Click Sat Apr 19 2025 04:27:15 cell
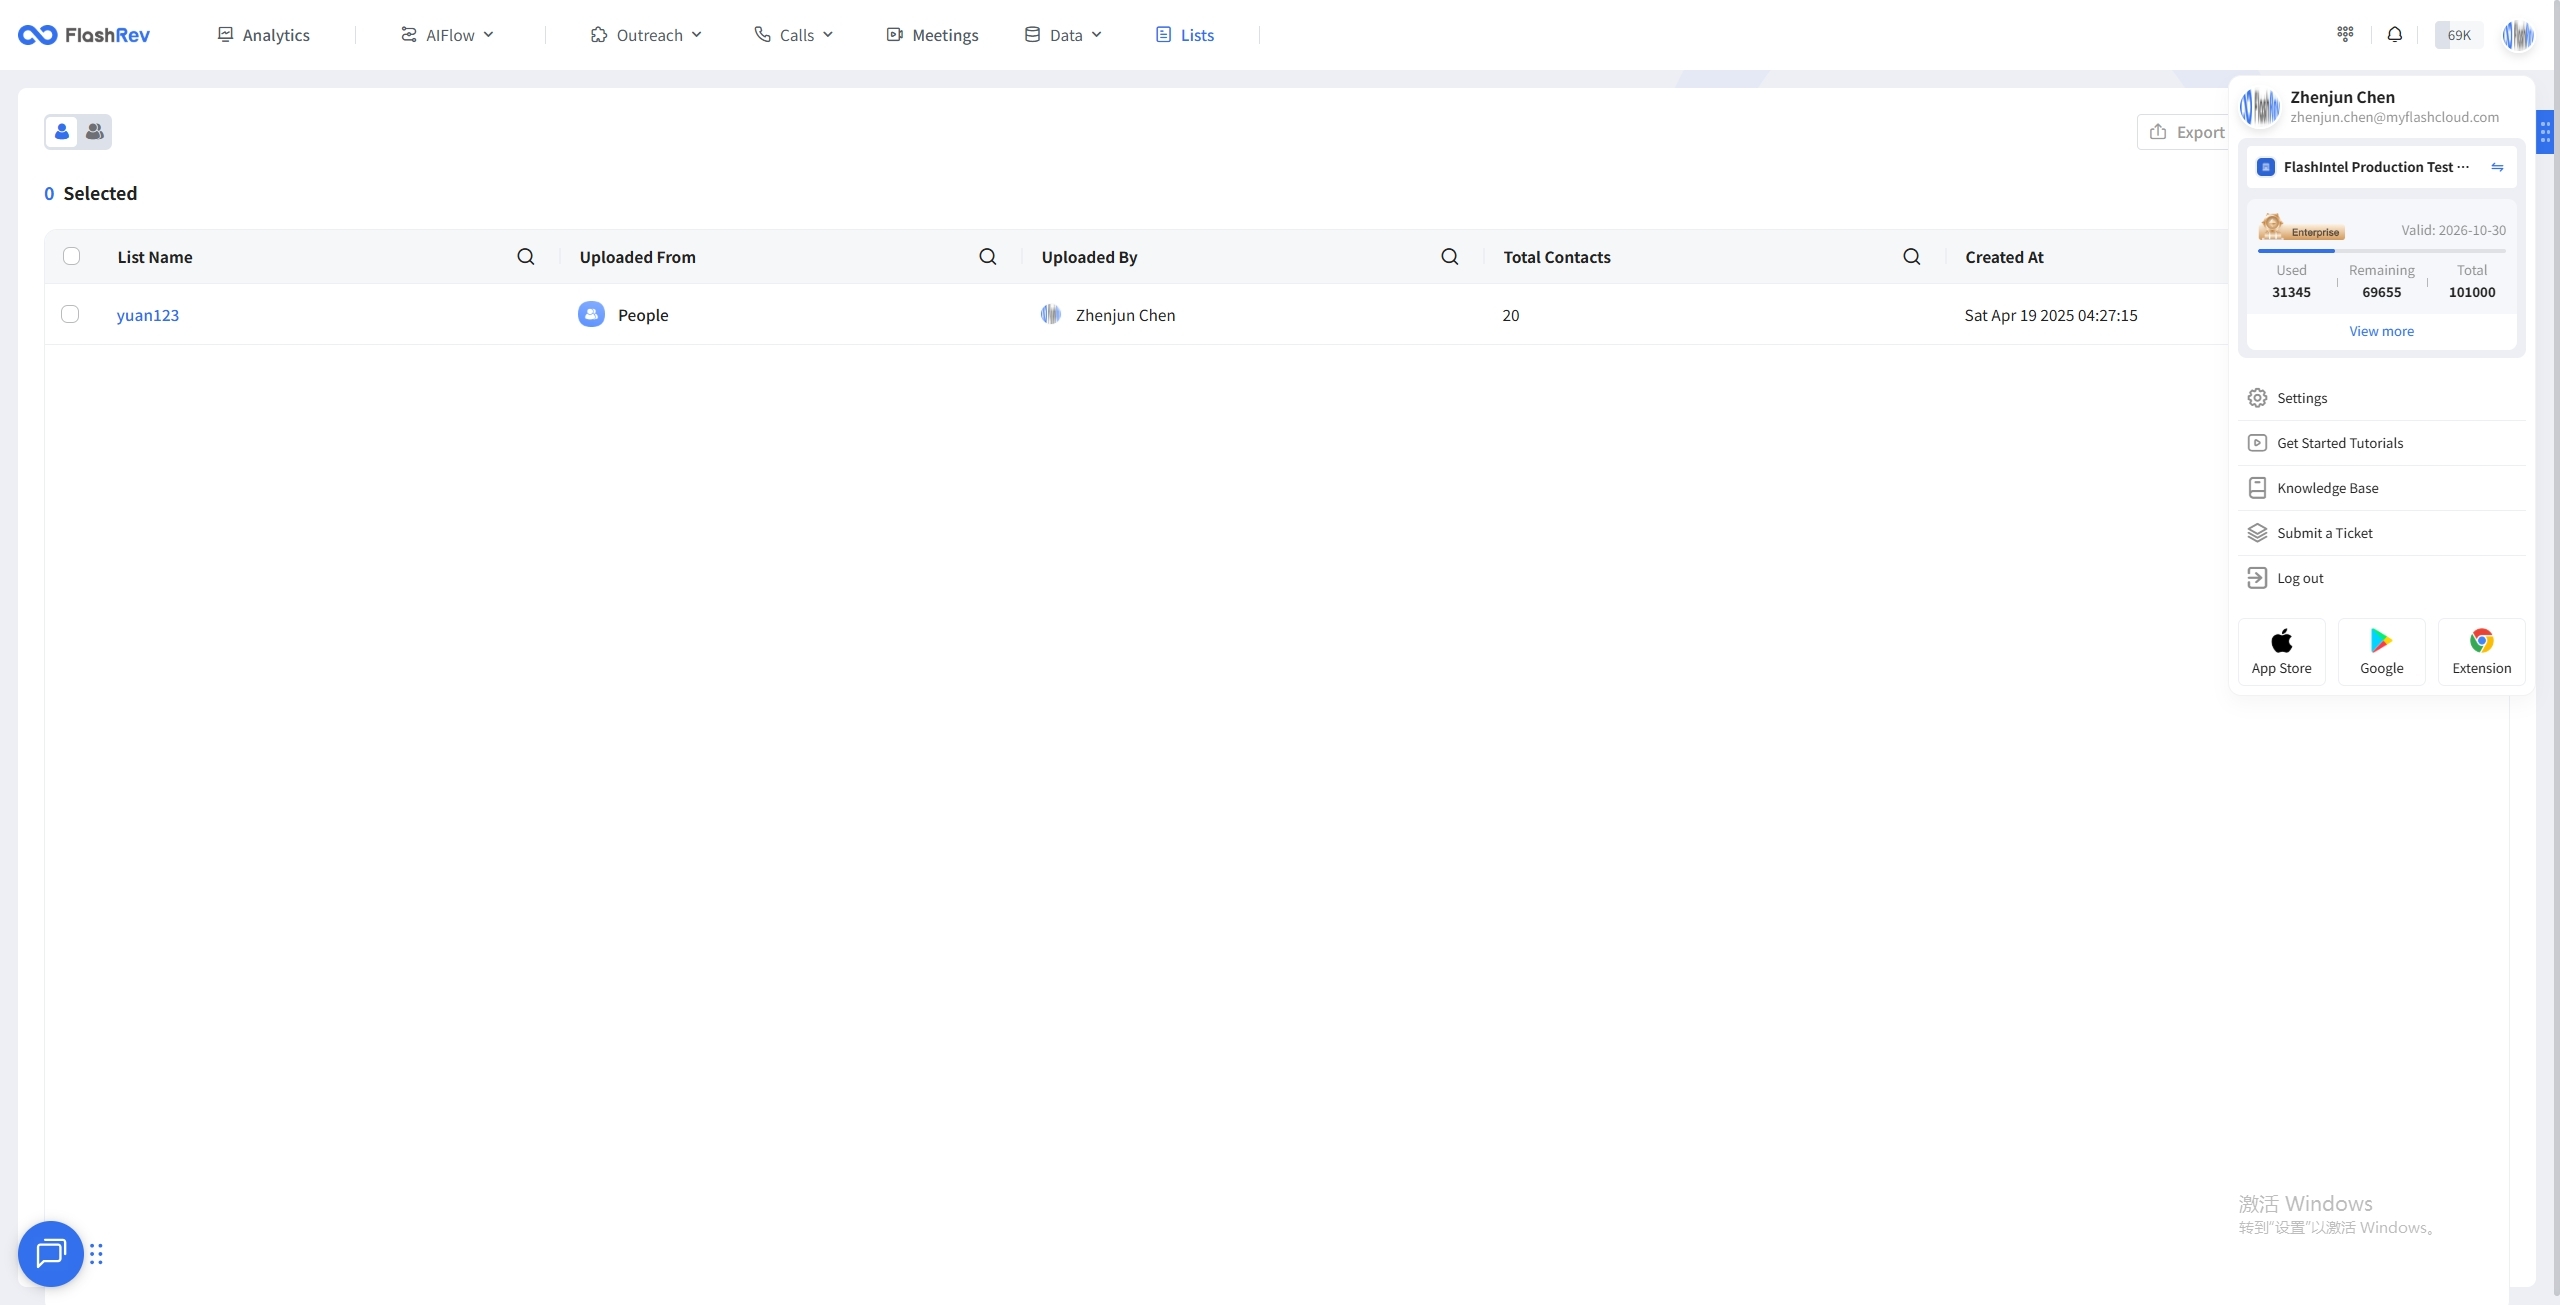The width and height of the screenshot is (2560, 1305). 2051,315
